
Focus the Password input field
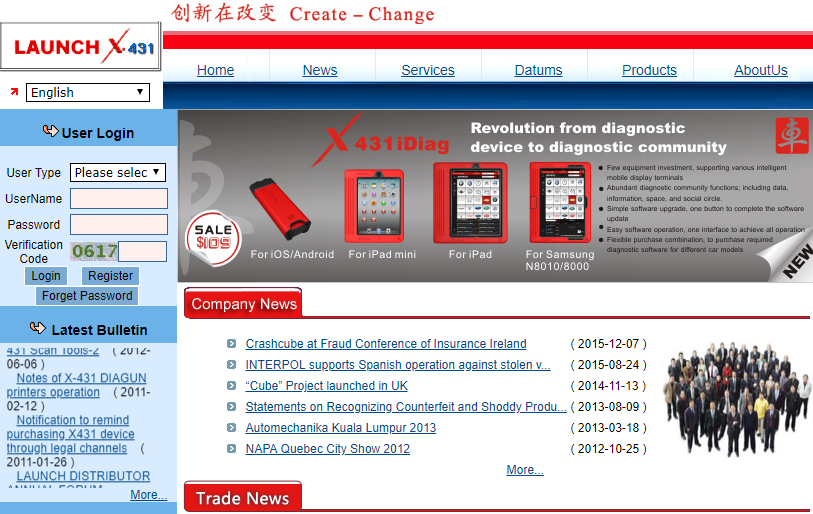(119, 225)
